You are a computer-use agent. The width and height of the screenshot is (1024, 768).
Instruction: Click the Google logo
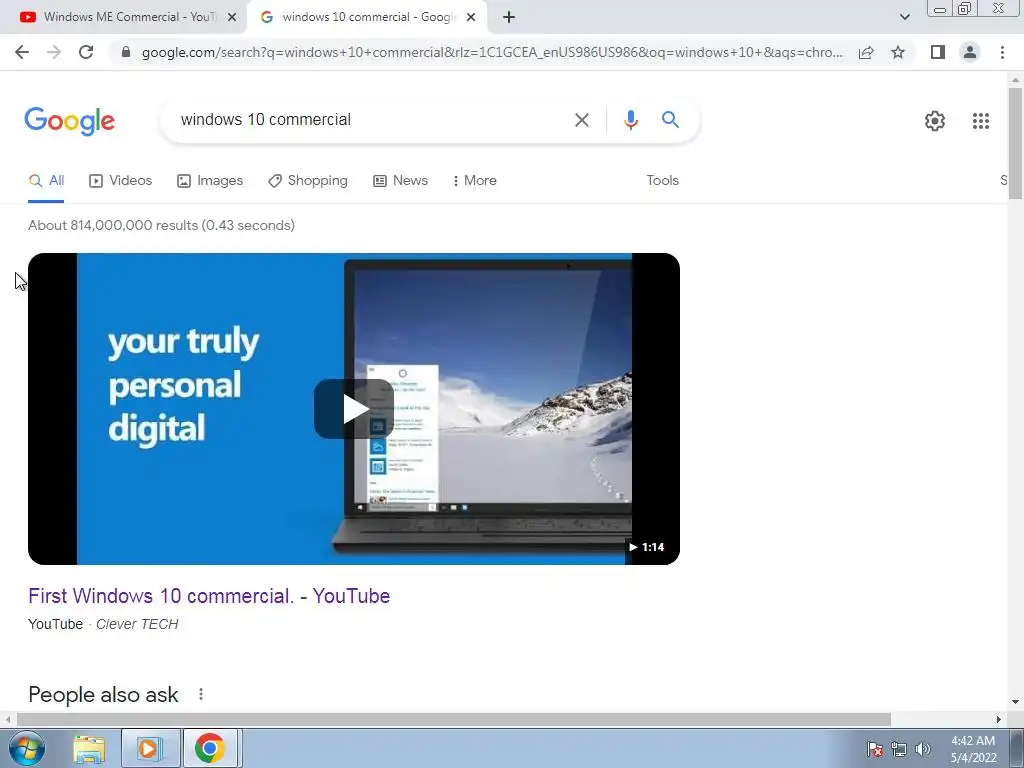click(x=69, y=121)
